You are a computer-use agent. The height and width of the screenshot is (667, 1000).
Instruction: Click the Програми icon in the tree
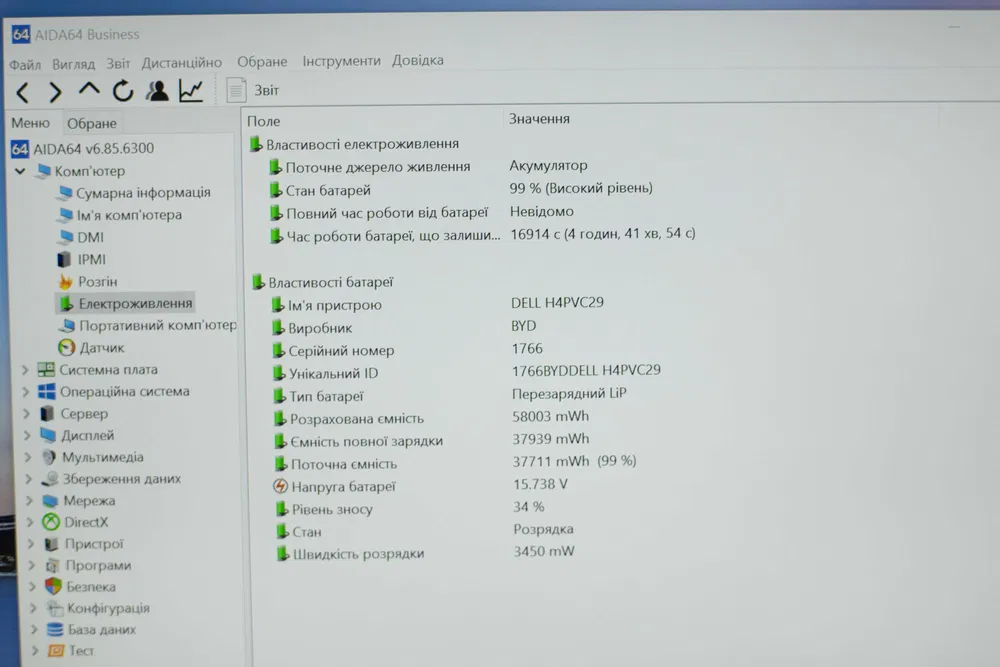52,566
